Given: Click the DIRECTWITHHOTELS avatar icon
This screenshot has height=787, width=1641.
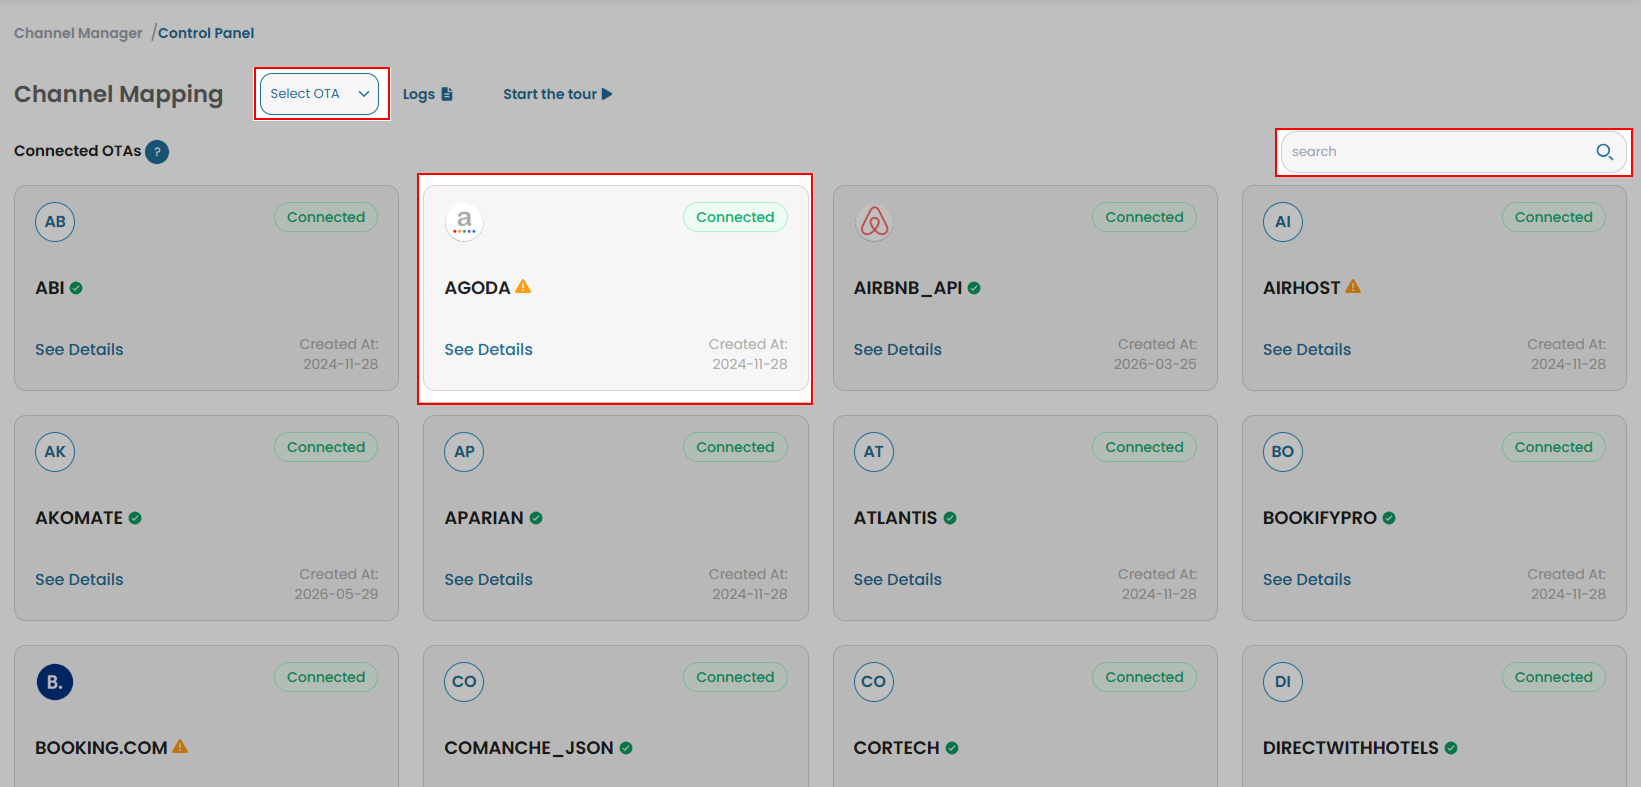Looking at the screenshot, I should (1283, 682).
